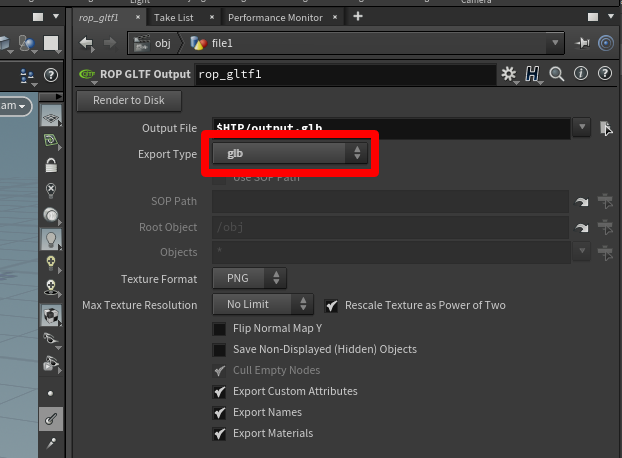Open the Performance Monitor tab

coord(275,17)
